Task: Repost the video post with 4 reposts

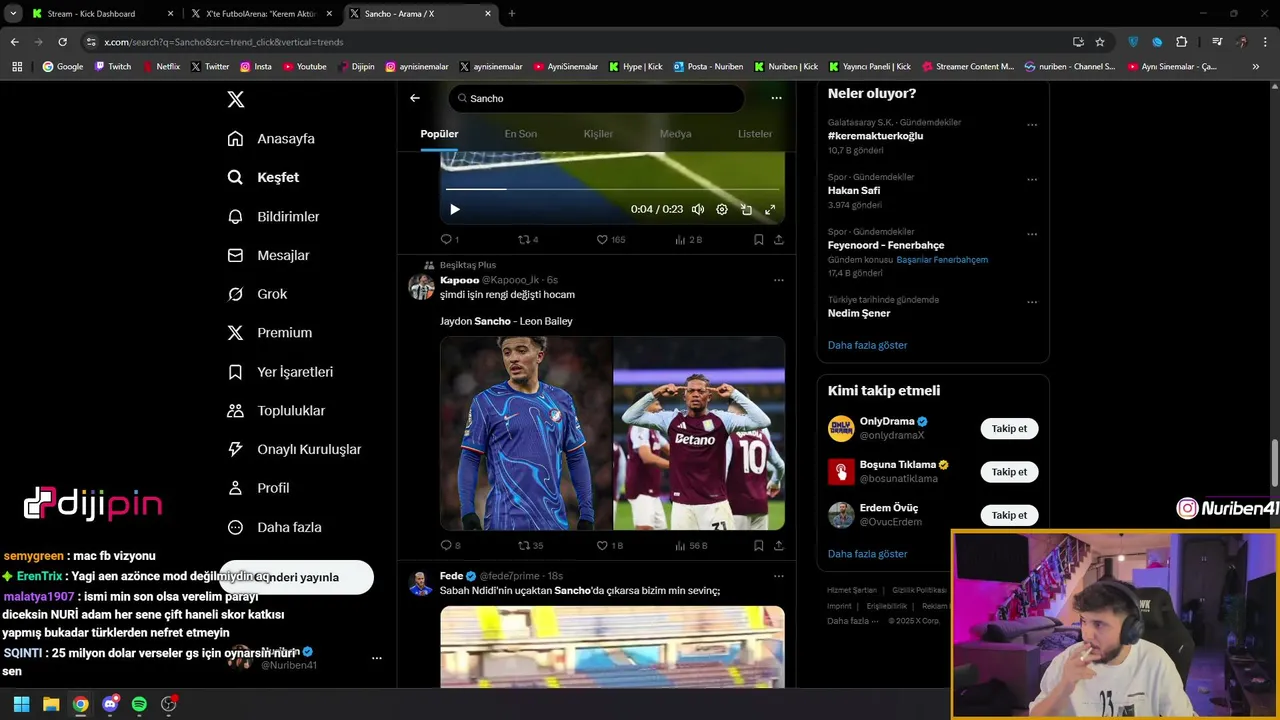Action: point(527,240)
